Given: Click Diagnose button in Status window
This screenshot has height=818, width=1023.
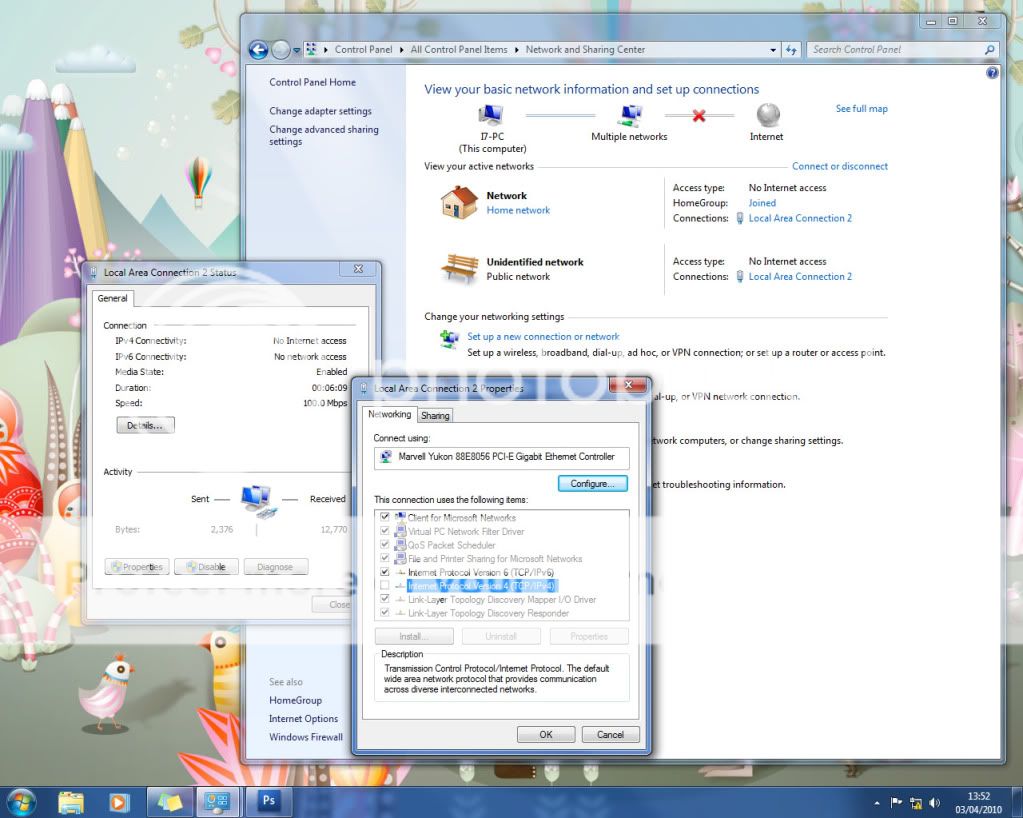Looking at the screenshot, I should pos(275,567).
